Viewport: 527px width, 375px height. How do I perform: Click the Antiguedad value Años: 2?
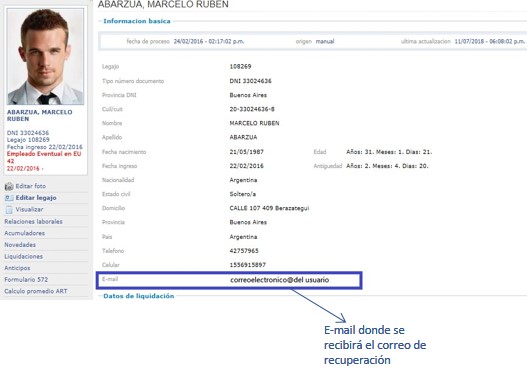[387, 166]
